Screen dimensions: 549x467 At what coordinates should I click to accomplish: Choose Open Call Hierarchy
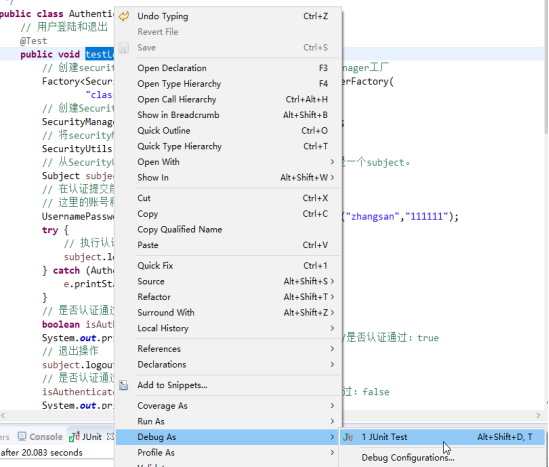pyautogui.click(x=228, y=99)
